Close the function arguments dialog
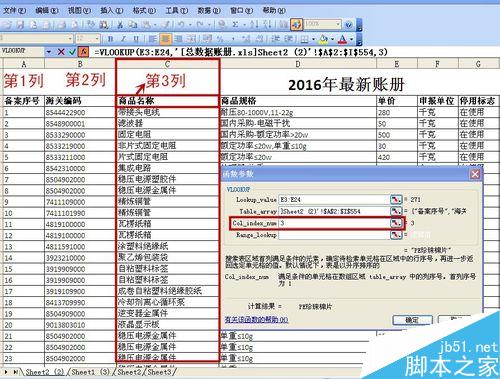Image resolution: width=500 pixels, height=379 pixels. 475,174
